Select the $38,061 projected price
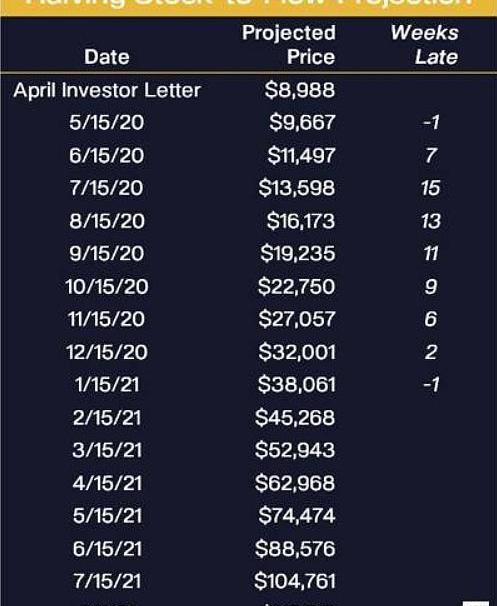Screen dimensions: 497x606 point(297,385)
